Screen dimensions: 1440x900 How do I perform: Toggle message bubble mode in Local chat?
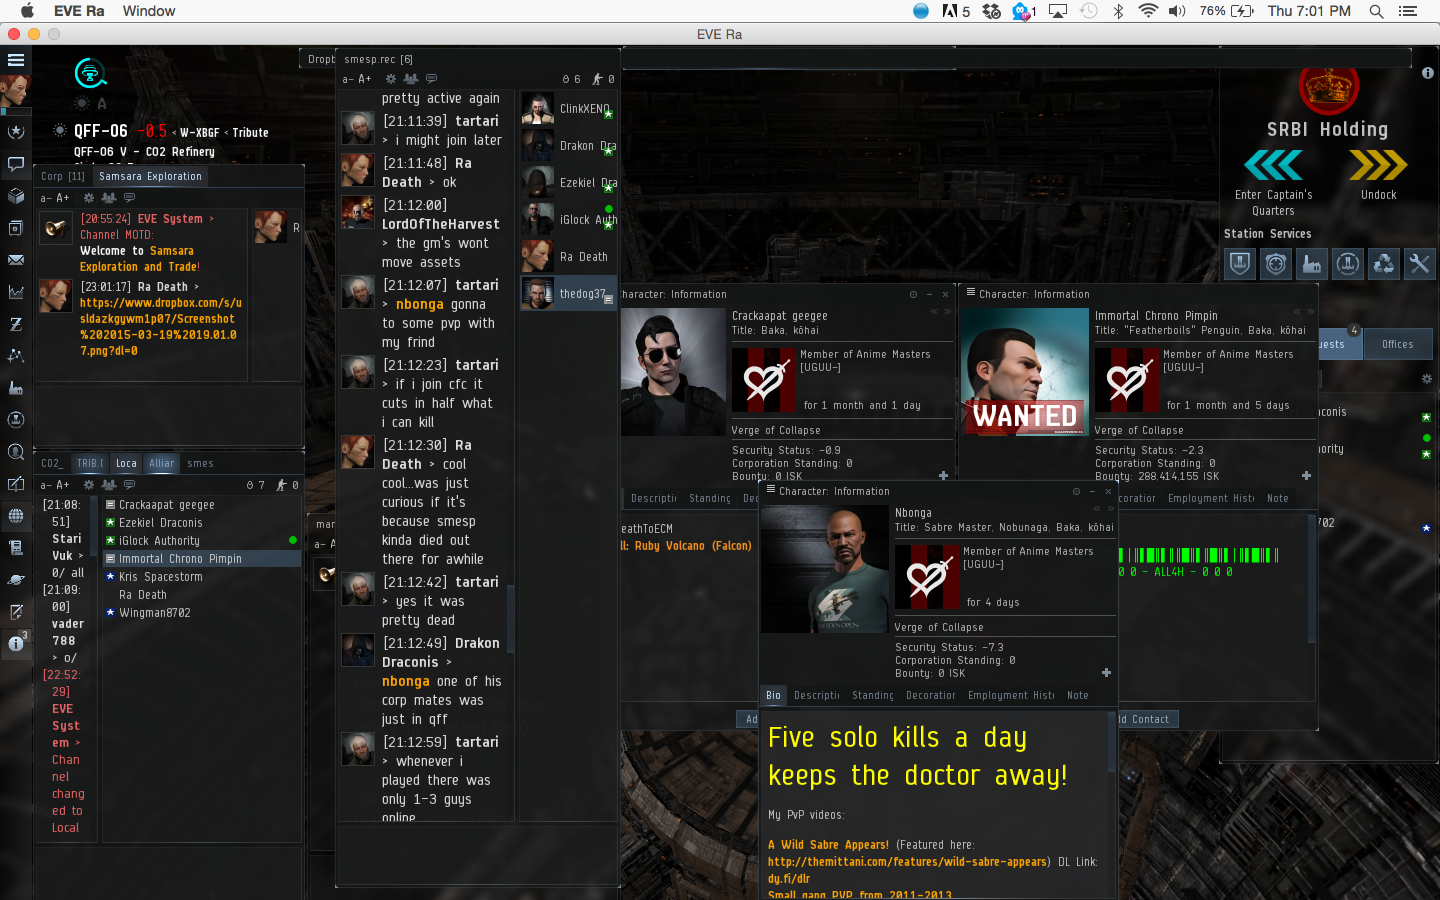tap(129, 485)
